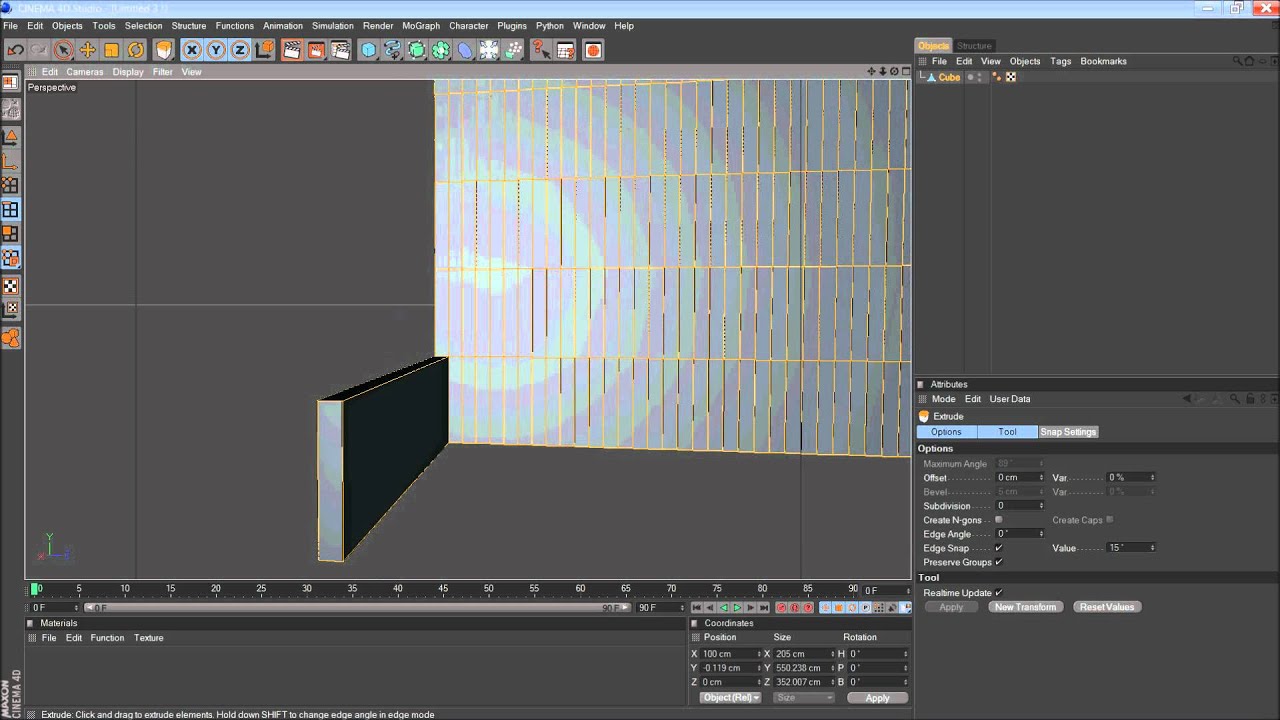Click the Subdivision value stepper
Viewport: 1280px width, 720px height.
click(x=1041, y=506)
